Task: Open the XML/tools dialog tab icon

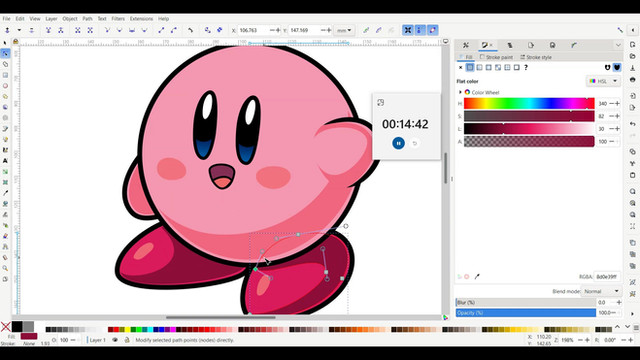Action: tap(466, 45)
